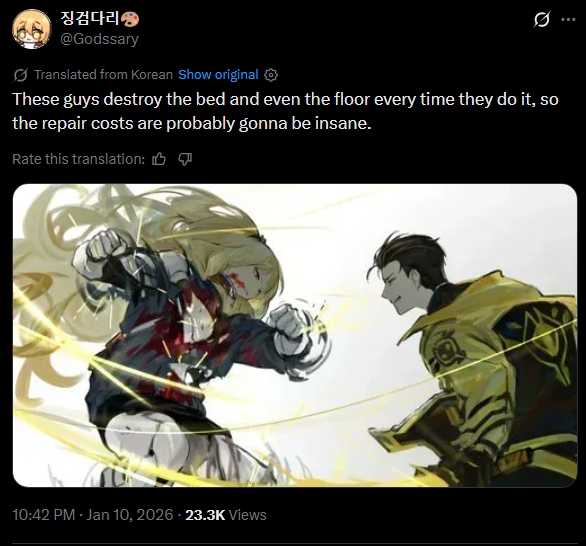Click the 10:42 PM Jan 10, 2026 timestamp
This screenshot has height=546, width=586.
(93, 515)
